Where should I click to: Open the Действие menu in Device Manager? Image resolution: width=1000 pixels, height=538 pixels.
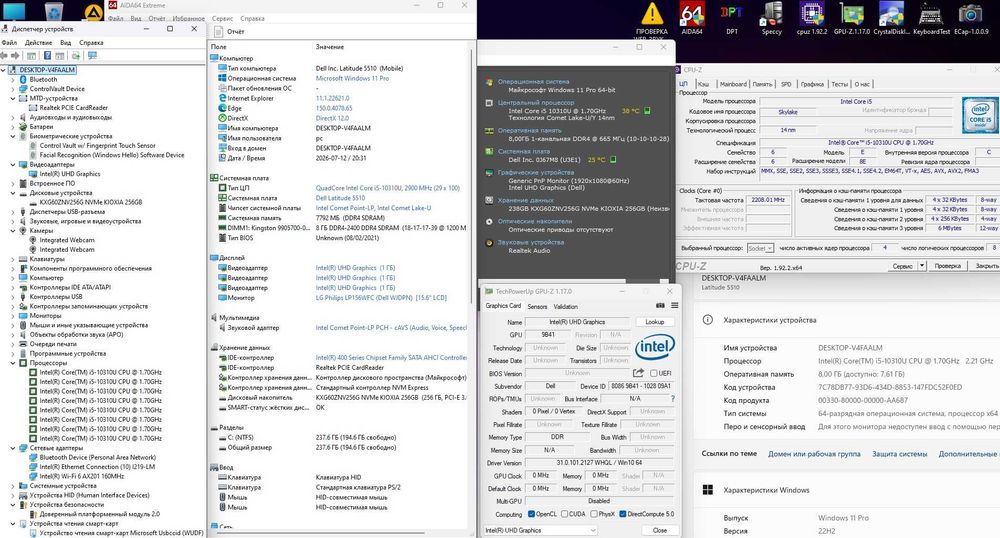point(38,43)
